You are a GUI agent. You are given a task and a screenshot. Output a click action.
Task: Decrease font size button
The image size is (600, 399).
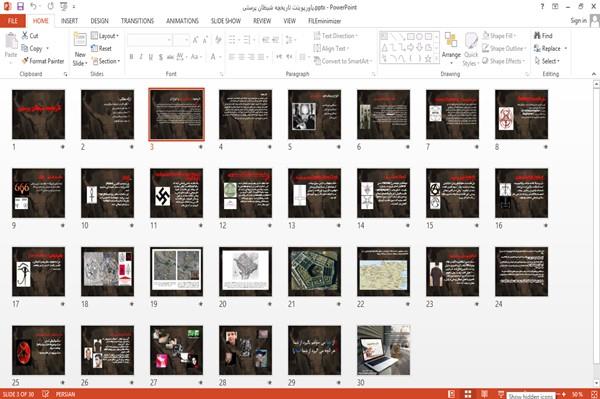(x=205, y=40)
